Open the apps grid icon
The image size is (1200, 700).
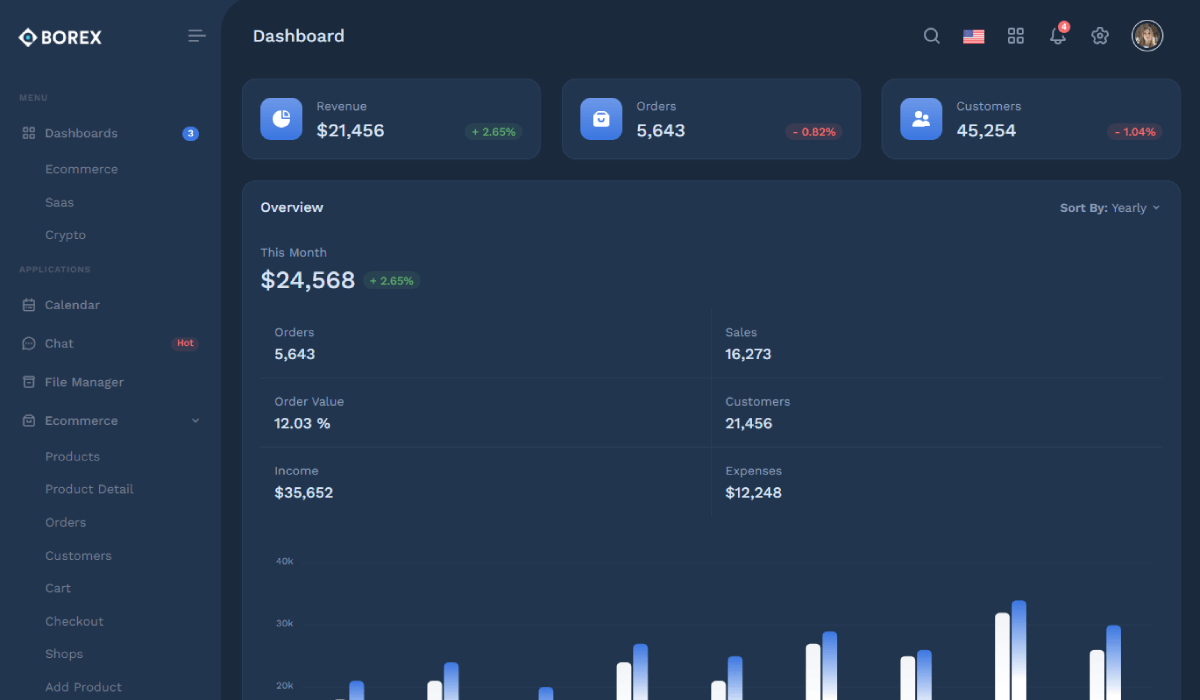[x=1015, y=36]
